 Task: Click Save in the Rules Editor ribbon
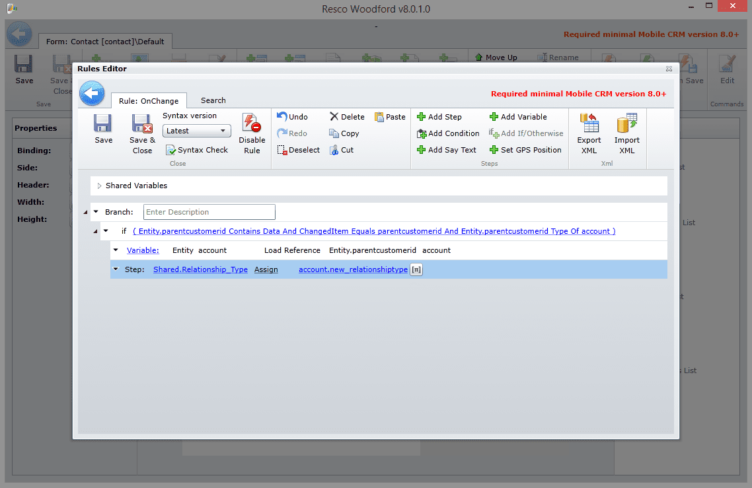(x=103, y=130)
